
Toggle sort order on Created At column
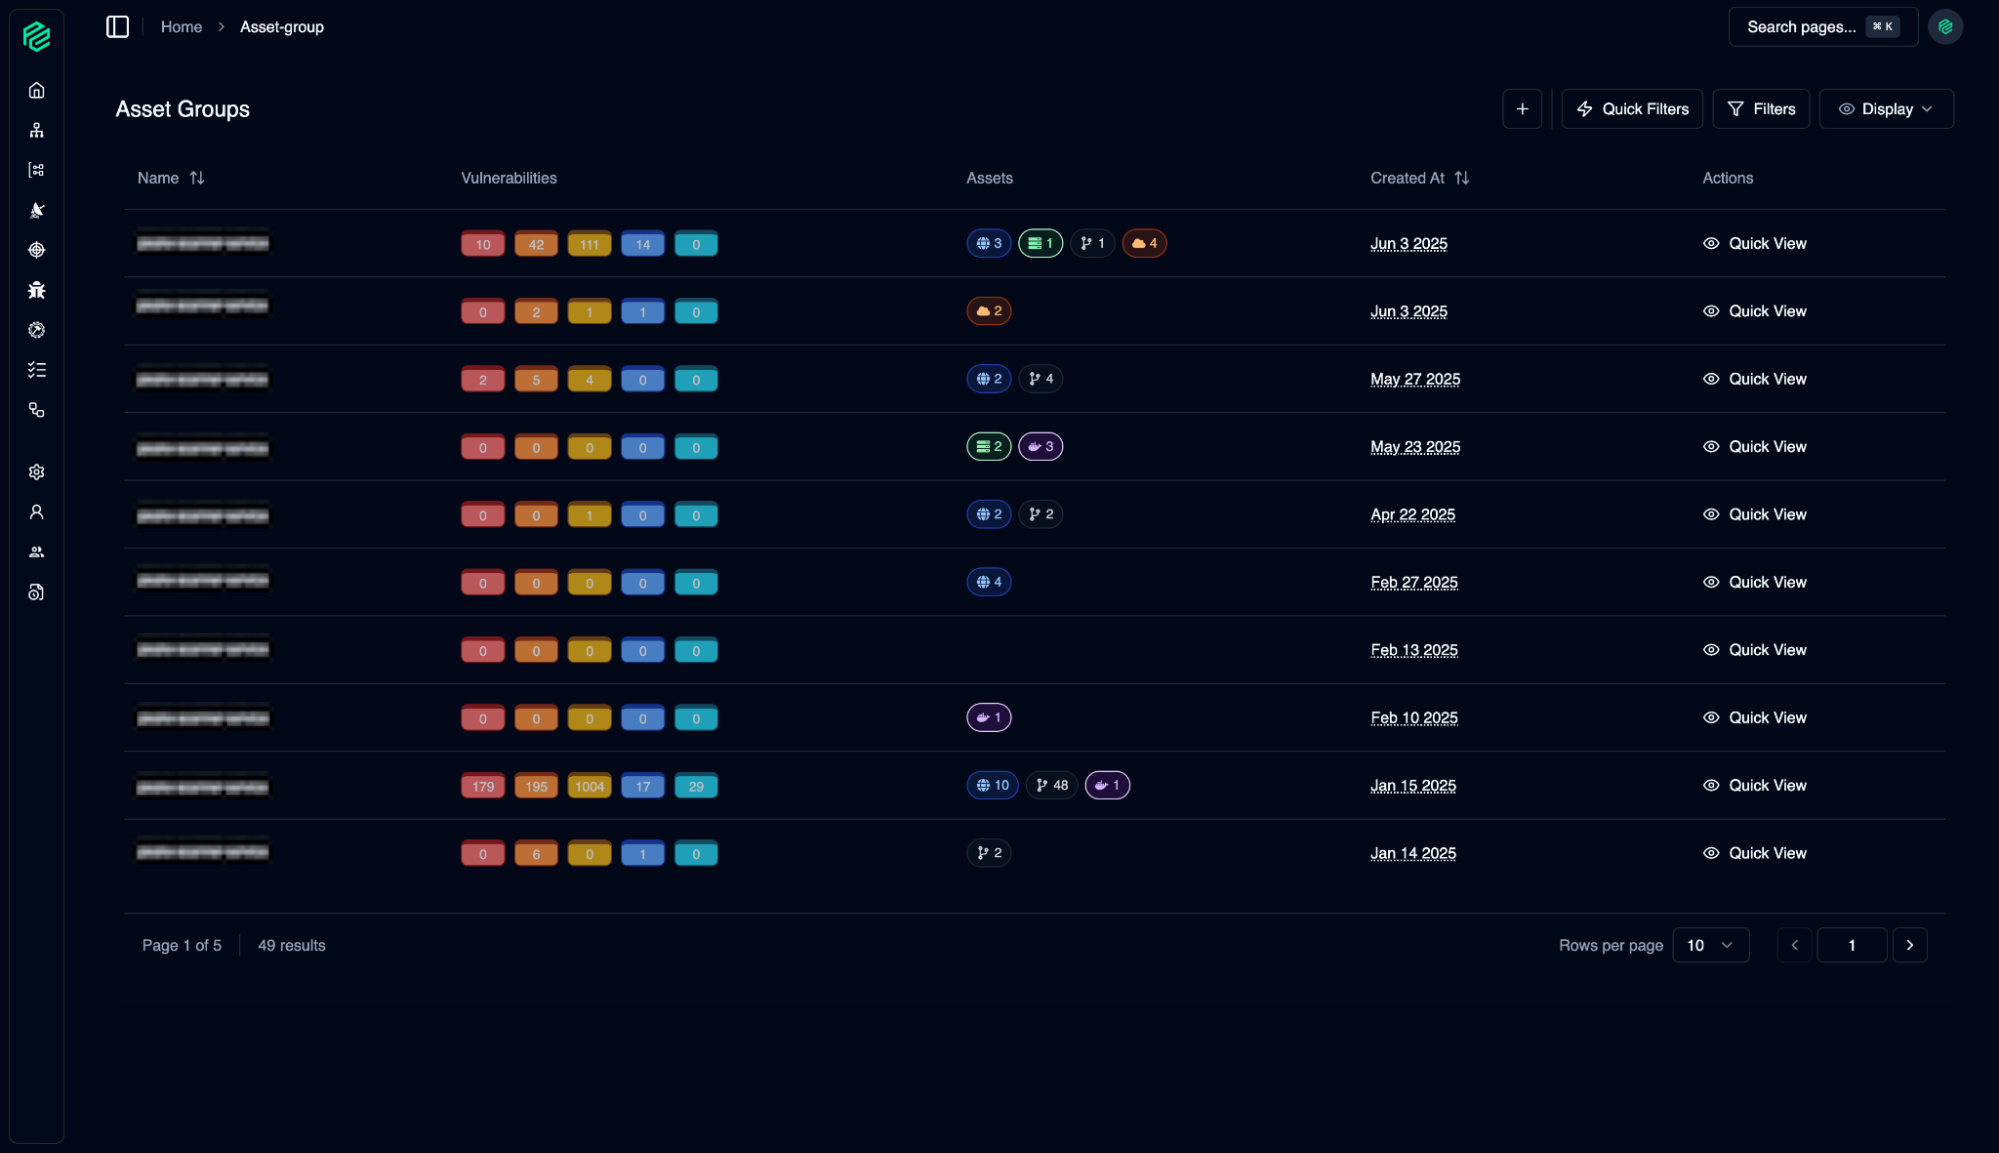1461,178
